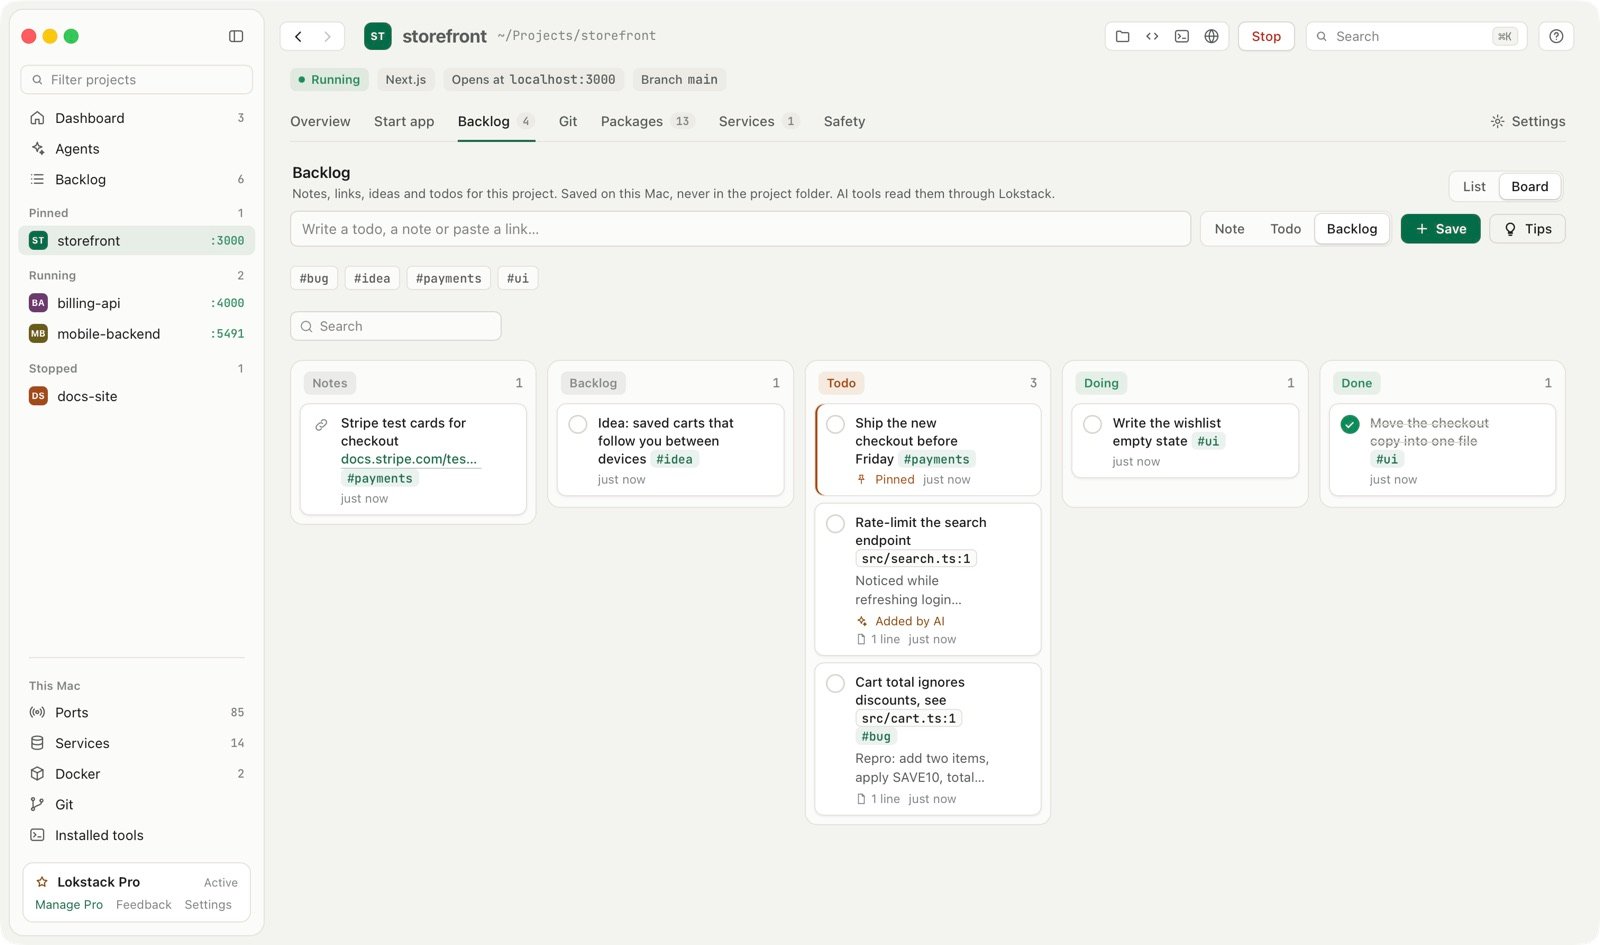This screenshot has width=1600, height=945.
Task: Go forward with the right chevron
Action: [x=327, y=36]
